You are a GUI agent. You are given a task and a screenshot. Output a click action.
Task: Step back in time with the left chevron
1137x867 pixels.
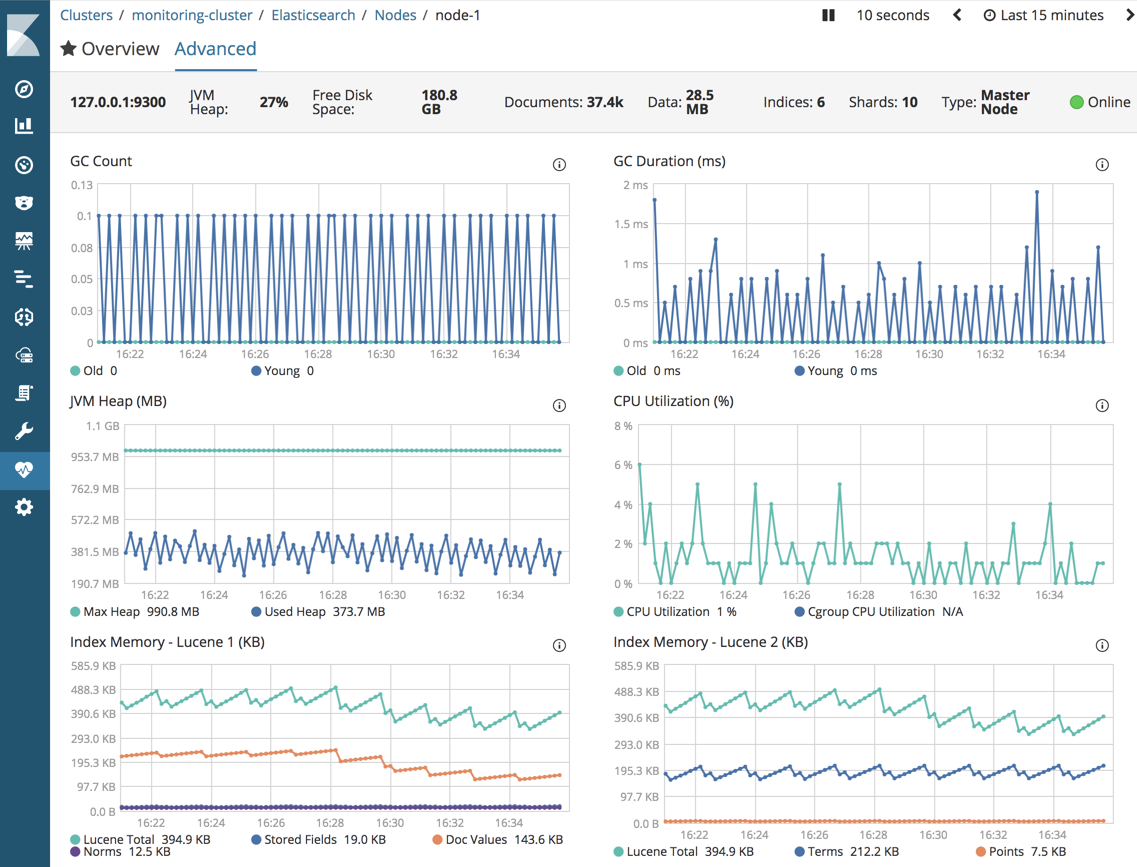tap(955, 15)
